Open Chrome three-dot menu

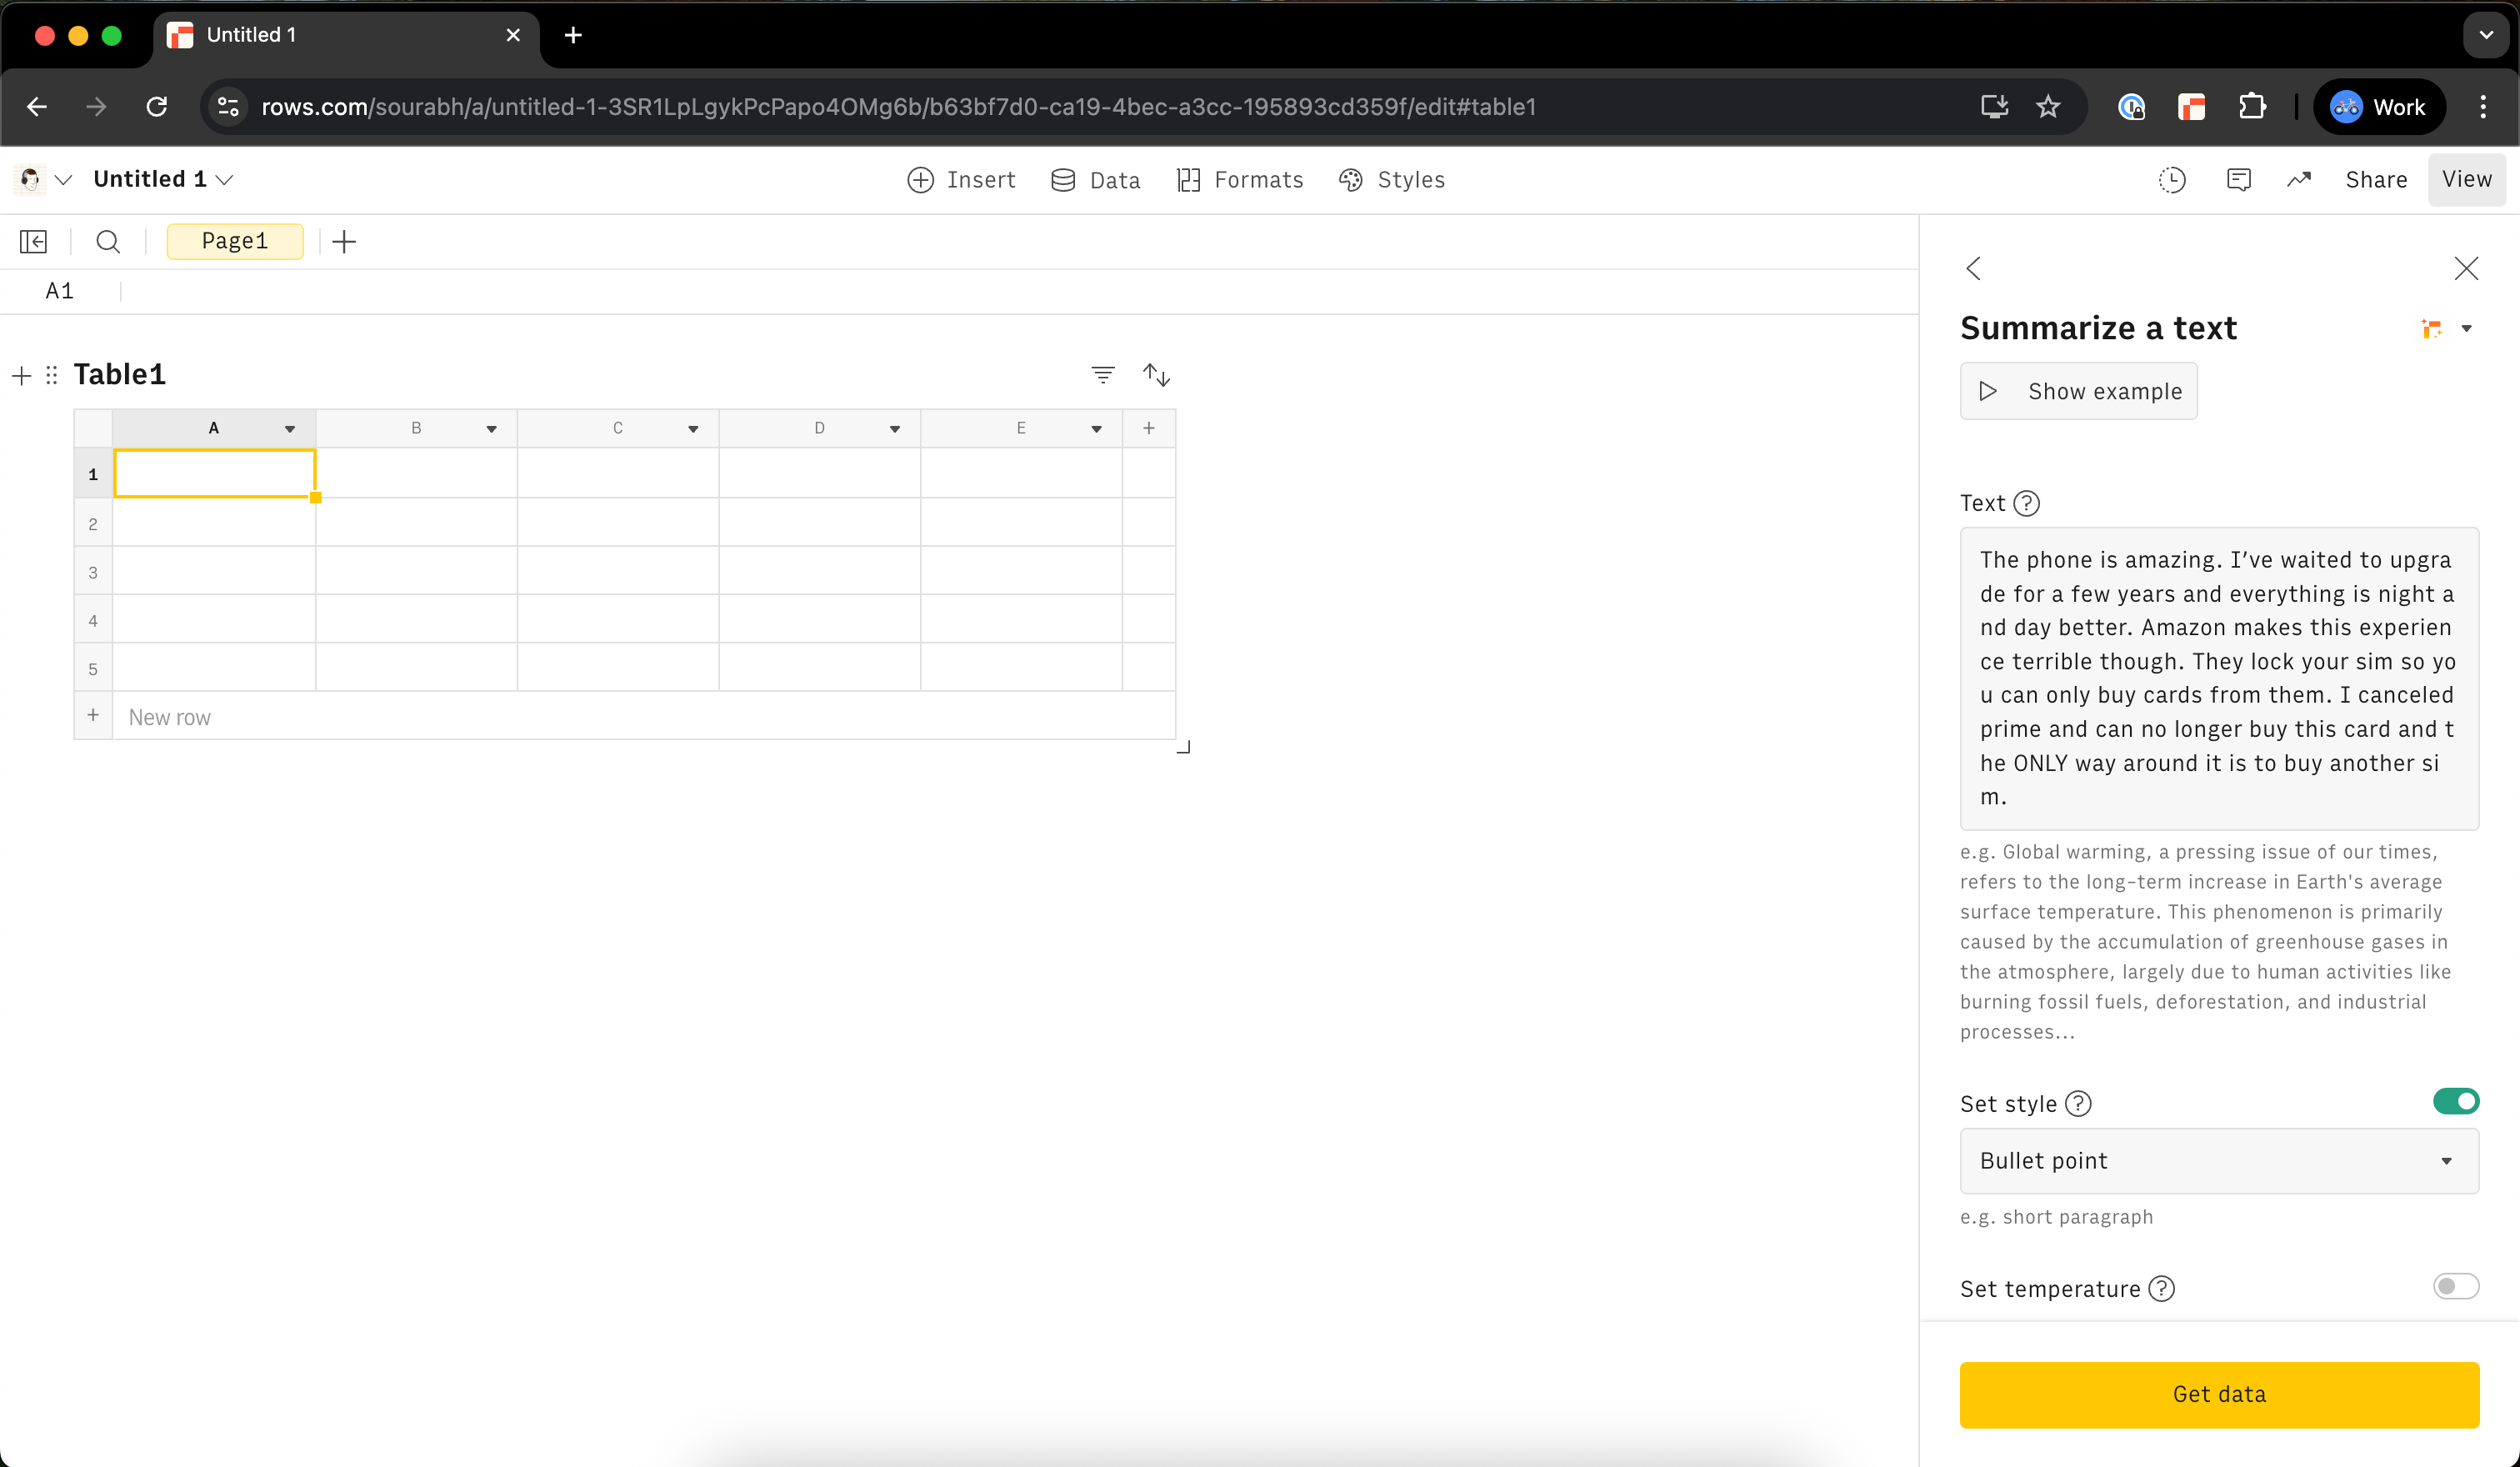coord(2483,107)
